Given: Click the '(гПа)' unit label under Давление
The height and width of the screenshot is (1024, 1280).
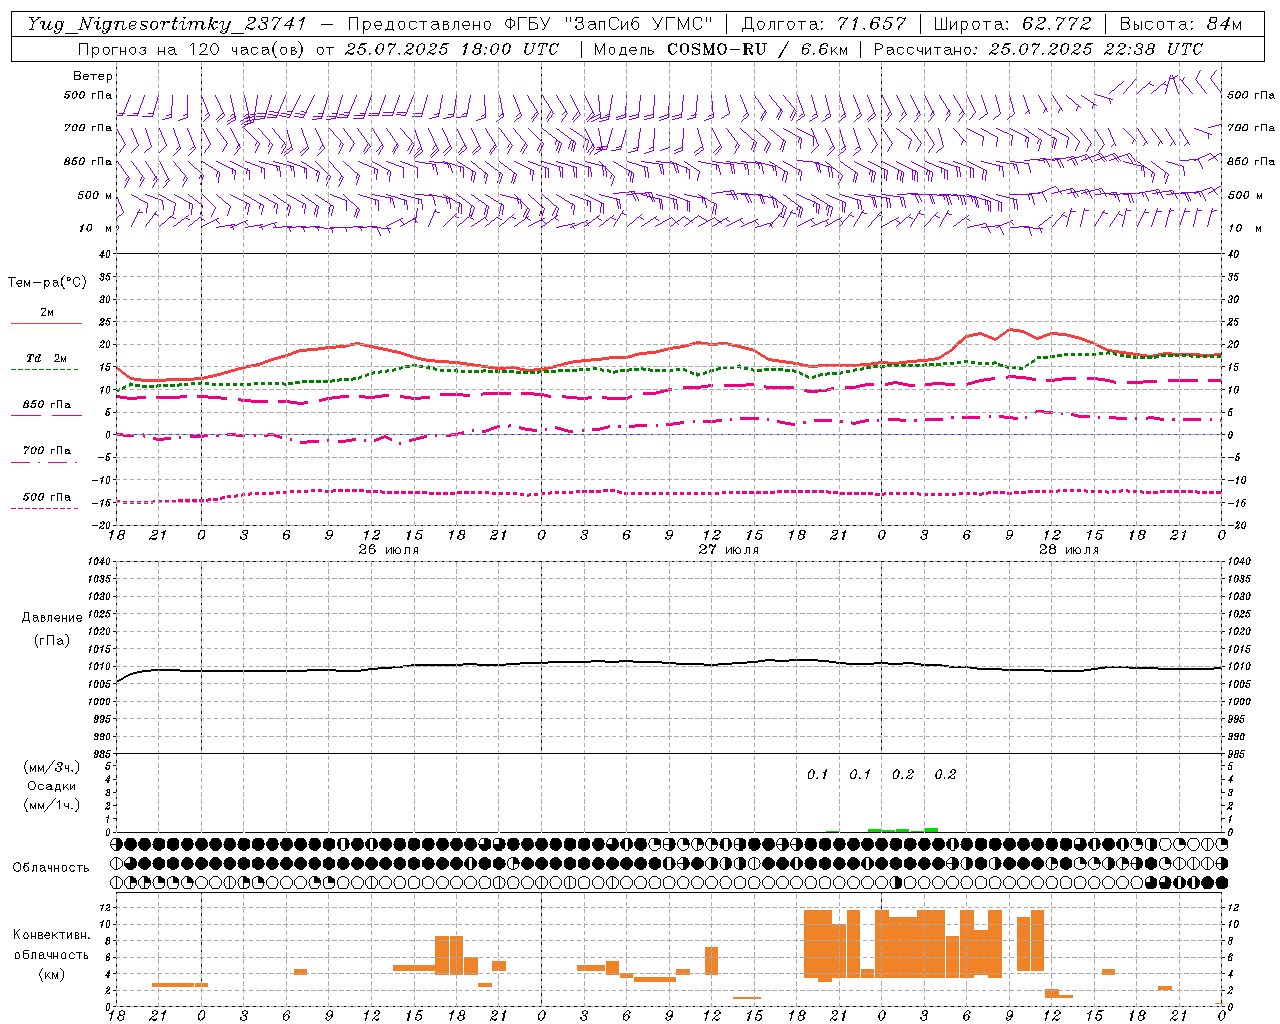Looking at the screenshot, I should [x=51, y=641].
